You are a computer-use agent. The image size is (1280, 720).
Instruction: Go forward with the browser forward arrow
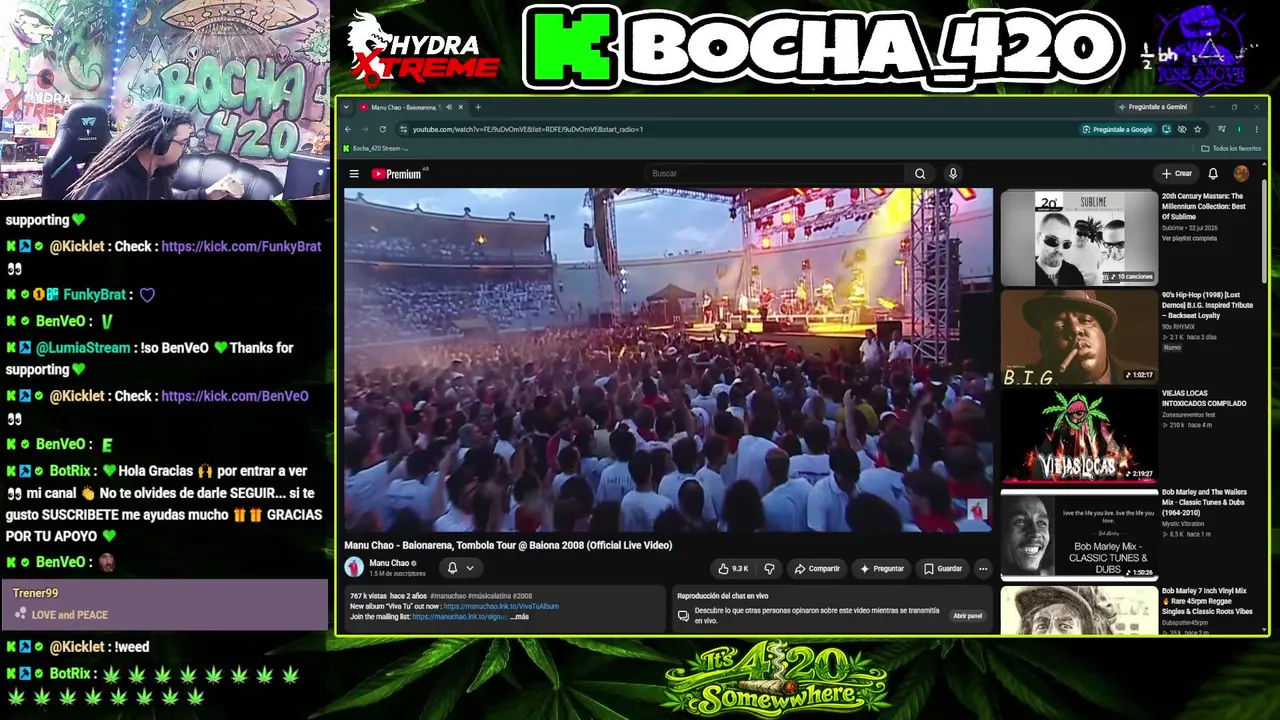click(x=365, y=129)
